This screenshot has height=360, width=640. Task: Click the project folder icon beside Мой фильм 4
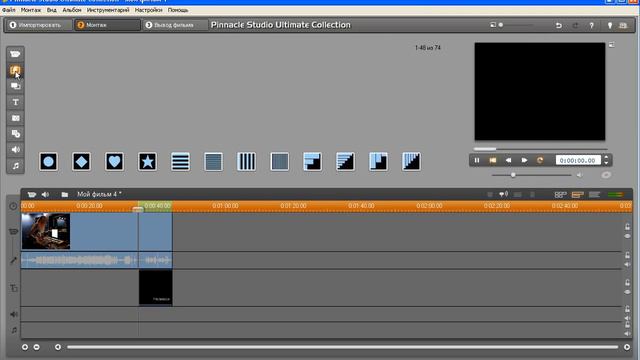click(x=64, y=195)
